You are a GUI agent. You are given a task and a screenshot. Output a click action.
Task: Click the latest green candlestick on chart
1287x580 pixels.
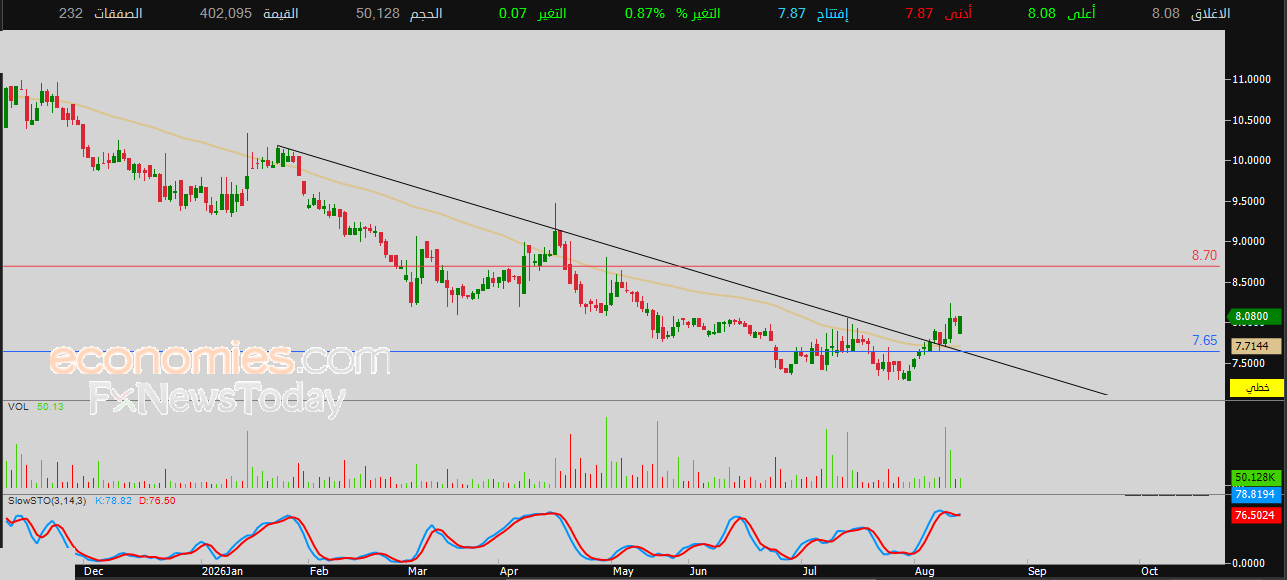point(960,324)
